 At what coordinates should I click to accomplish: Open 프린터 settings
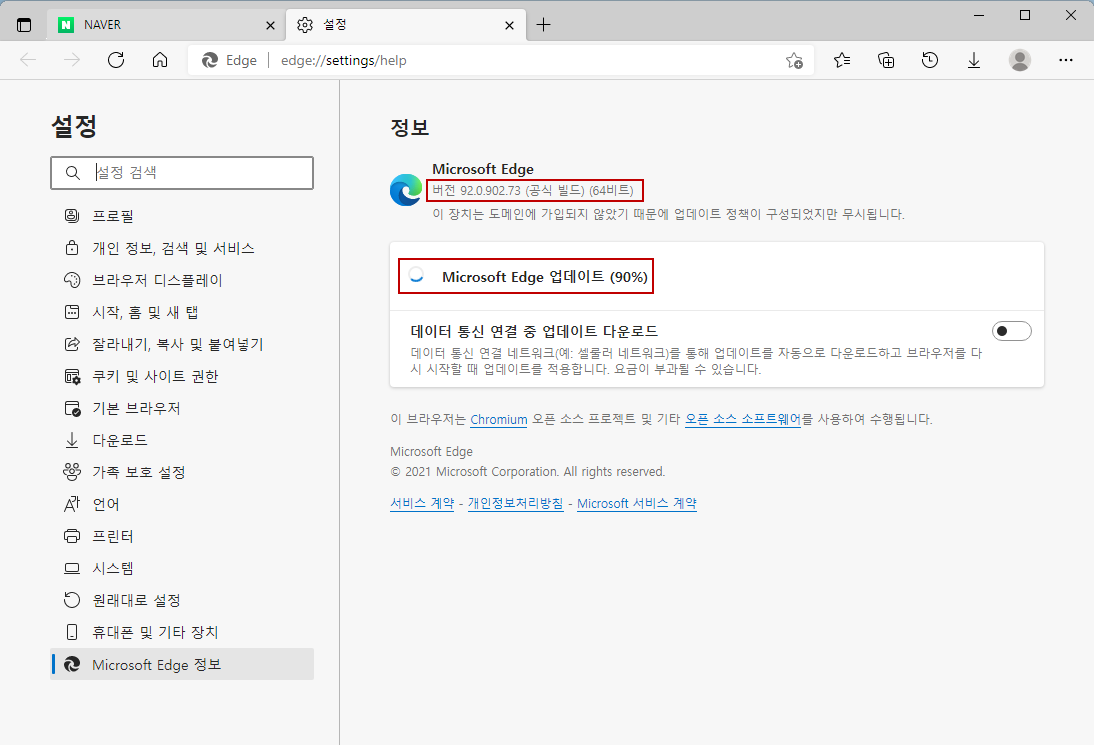[x=182, y=536]
